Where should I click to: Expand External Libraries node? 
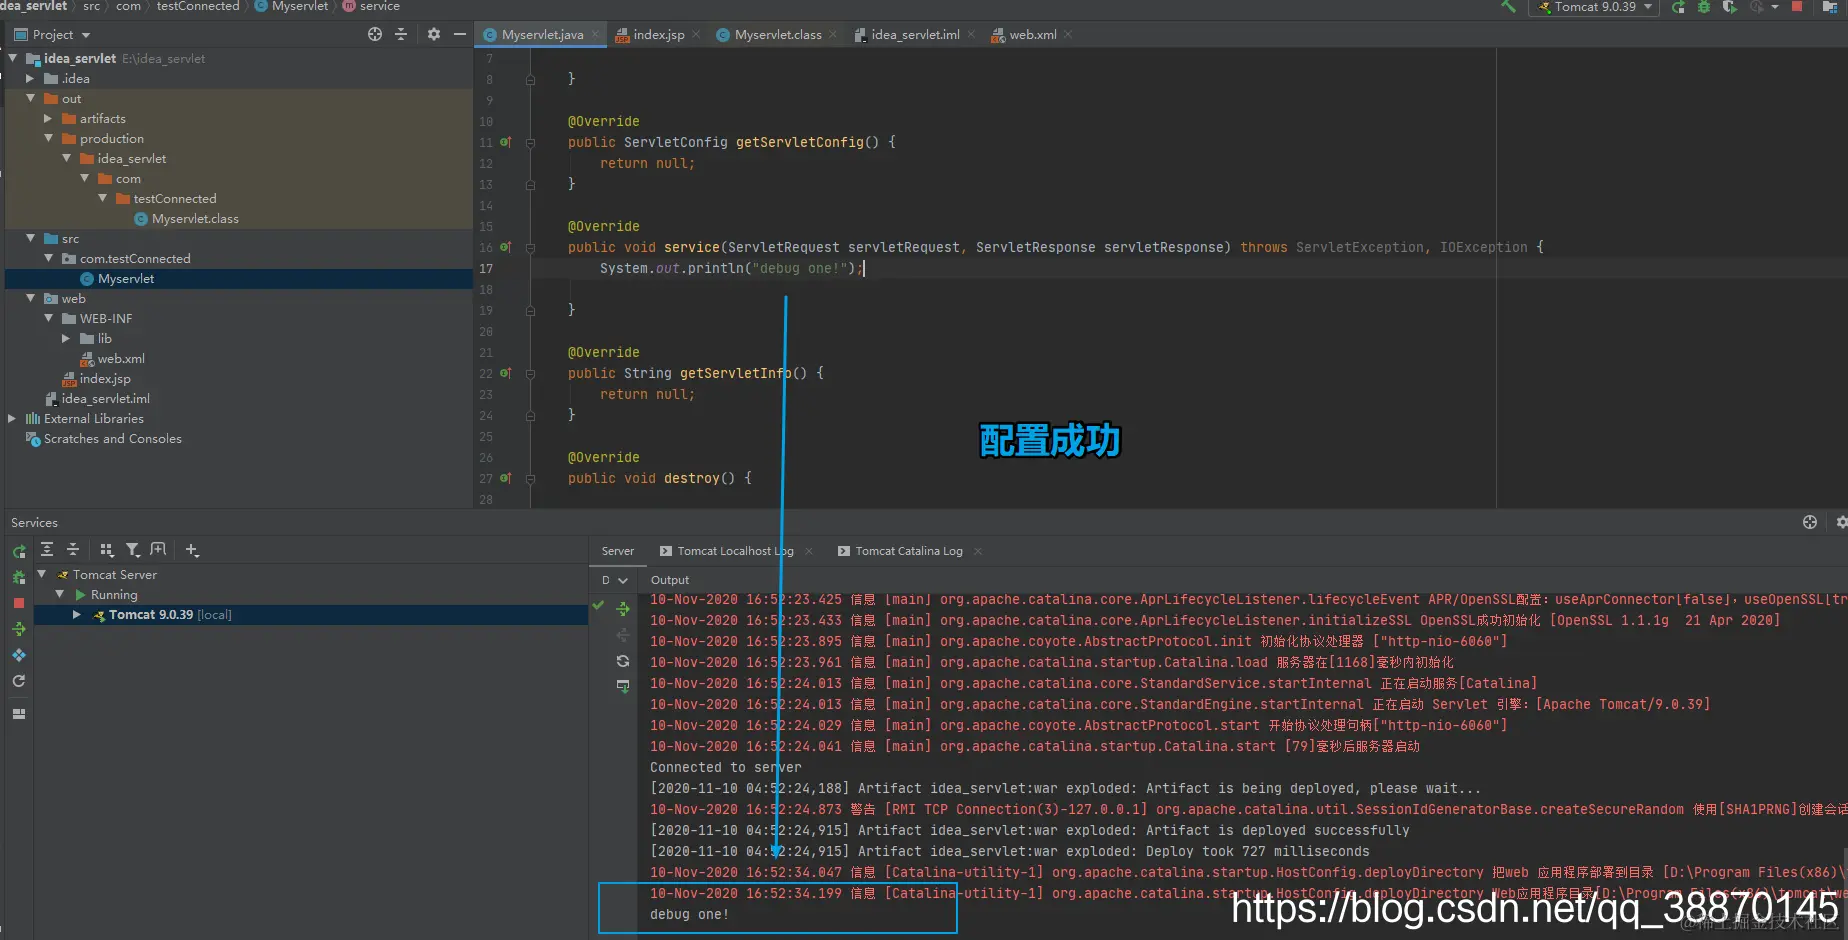[x=12, y=418]
